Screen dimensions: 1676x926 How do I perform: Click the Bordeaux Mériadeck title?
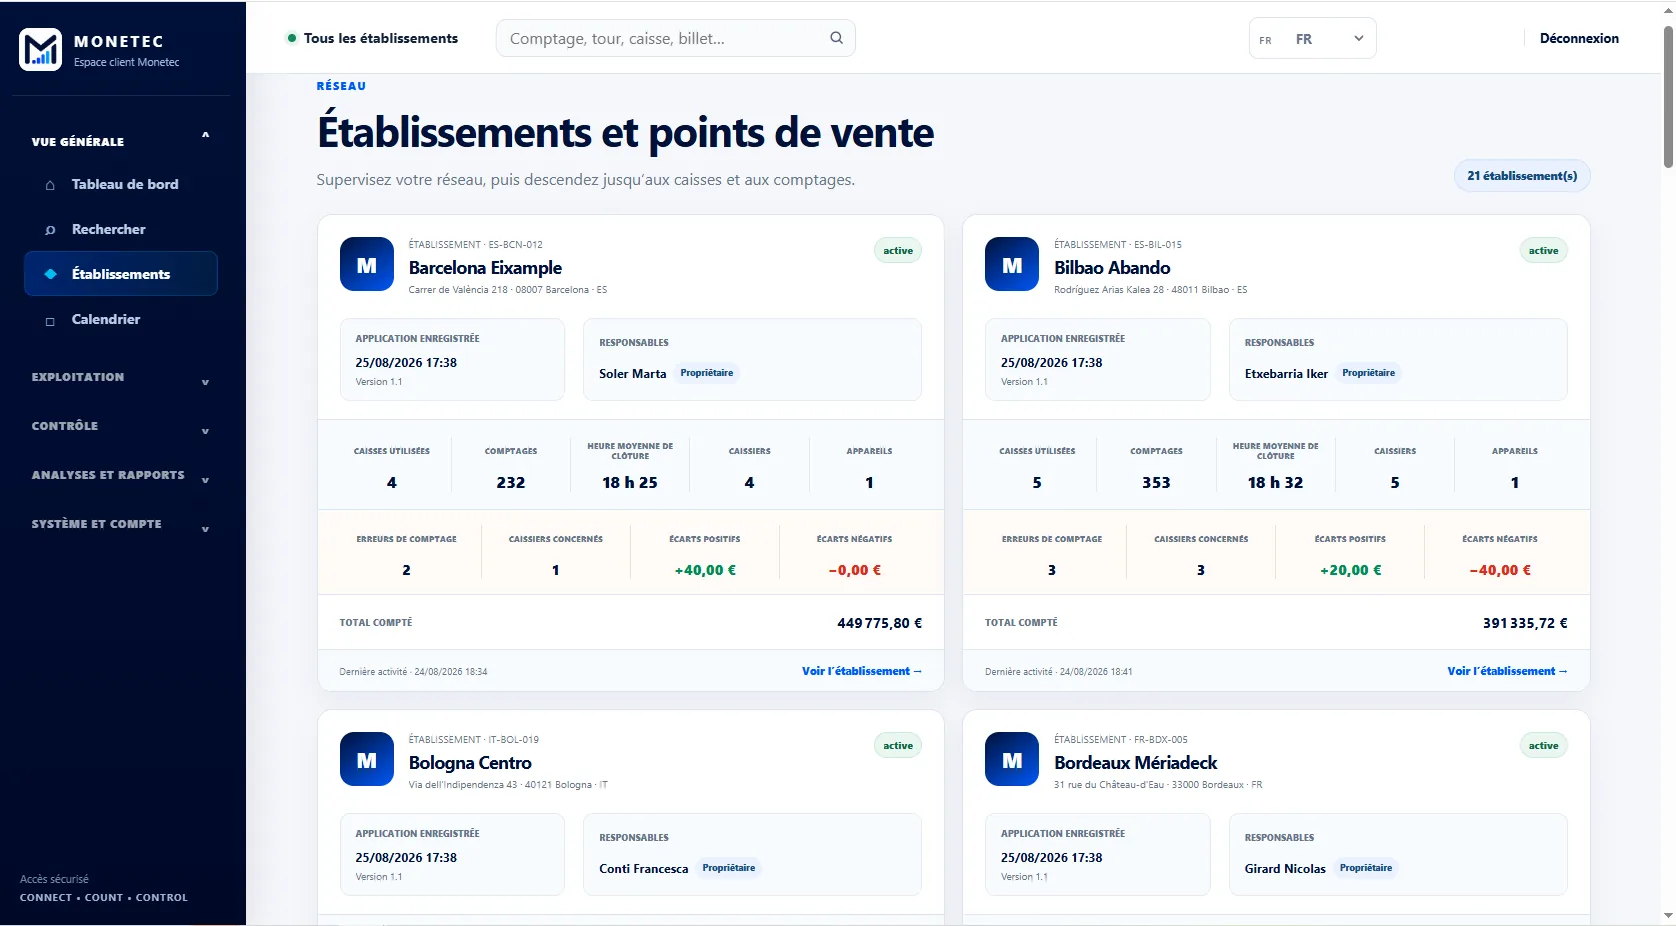(x=1135, y=763)
